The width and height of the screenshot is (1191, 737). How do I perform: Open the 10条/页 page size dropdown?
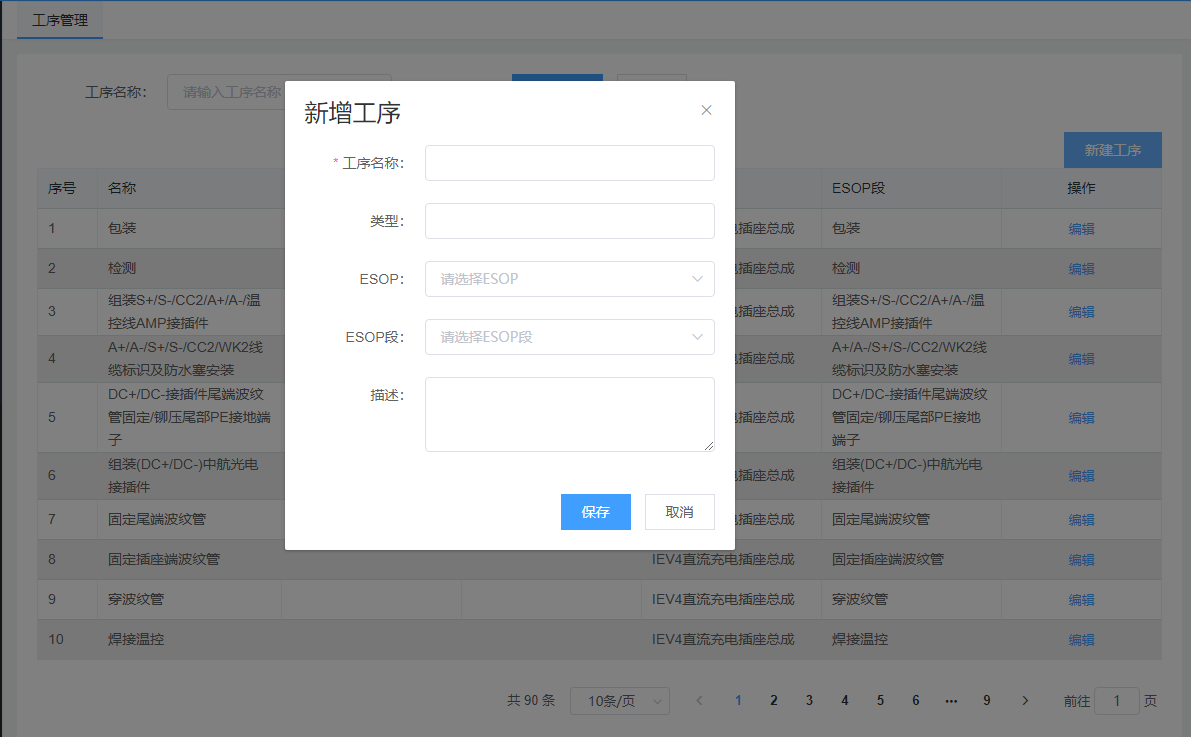[x=619, y=701]
